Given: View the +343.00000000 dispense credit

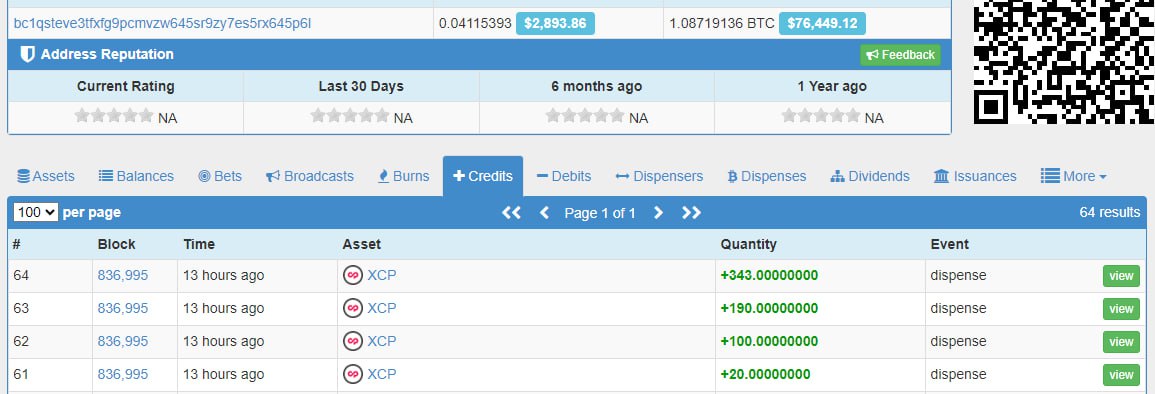Looking at the screenshot, I should 1121,275.
